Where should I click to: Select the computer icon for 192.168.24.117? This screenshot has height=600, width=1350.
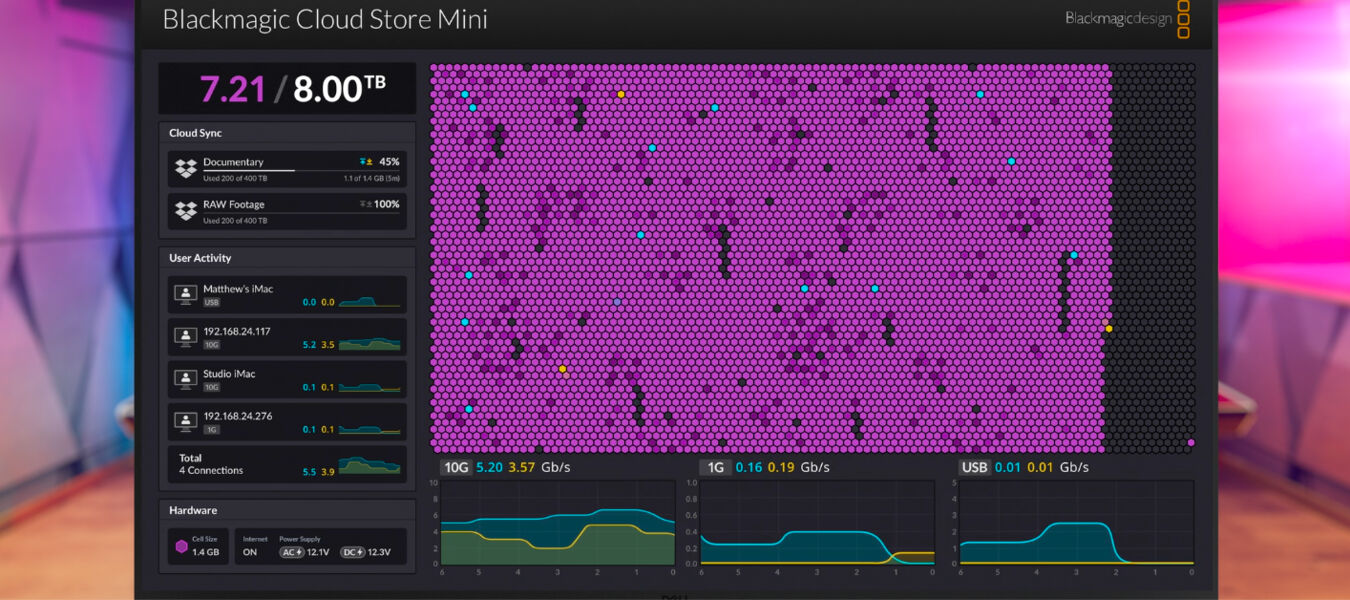click(185, 336)
